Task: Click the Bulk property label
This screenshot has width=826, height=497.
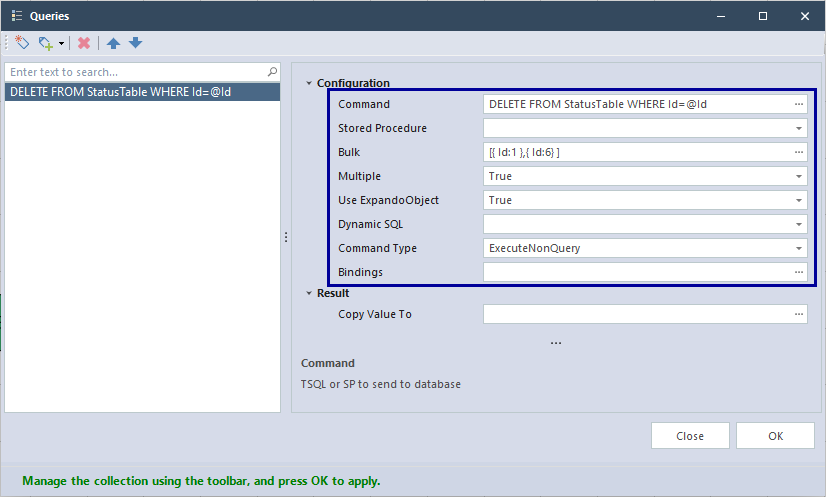Action: pos(349,152)
